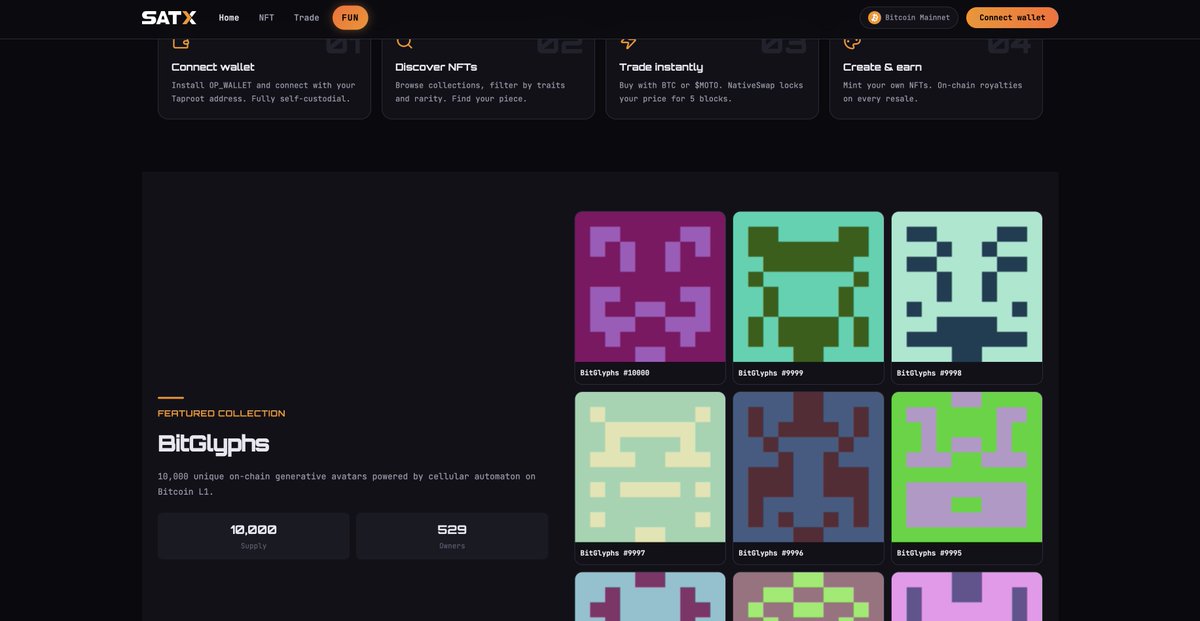Click the SATX logo
The image size is (1200, 621).
[169, 18]
